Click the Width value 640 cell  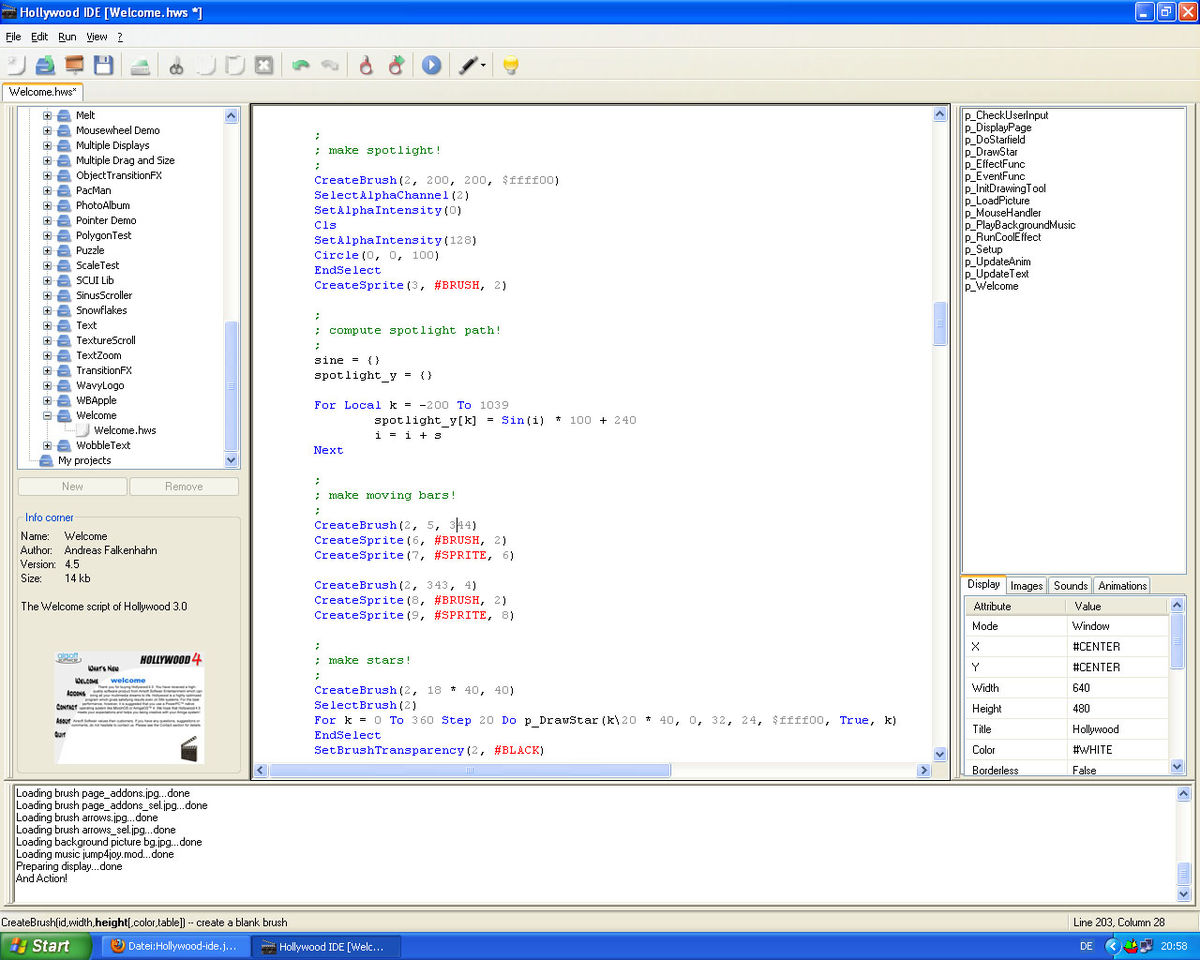coord(1117,688)
